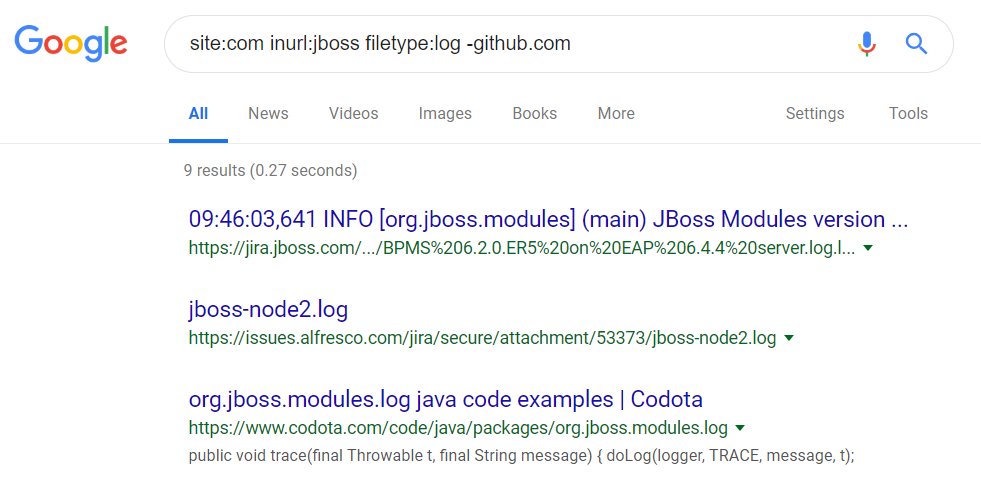981x481 pixels.
Task: Expand dropdown arrow beside issues.alfresco.com URL
Action: point(789,338)
